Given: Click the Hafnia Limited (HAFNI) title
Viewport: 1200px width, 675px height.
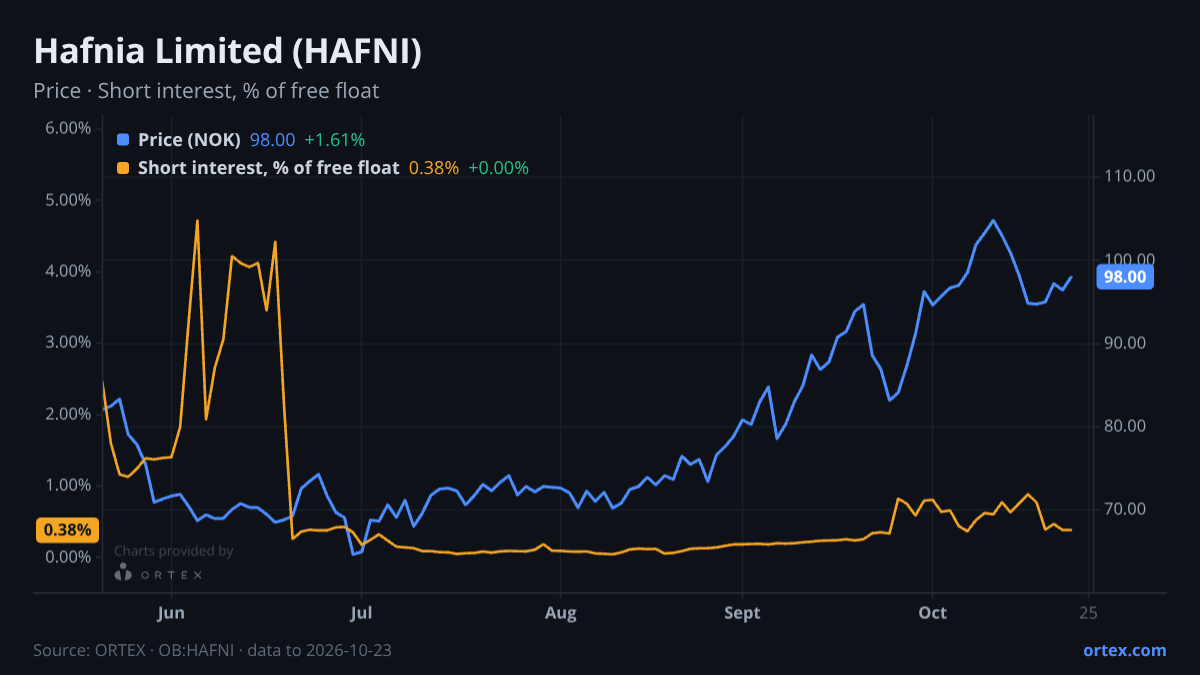Looking at the screenshot, I should pyautogui.click(x=227, y=52).
